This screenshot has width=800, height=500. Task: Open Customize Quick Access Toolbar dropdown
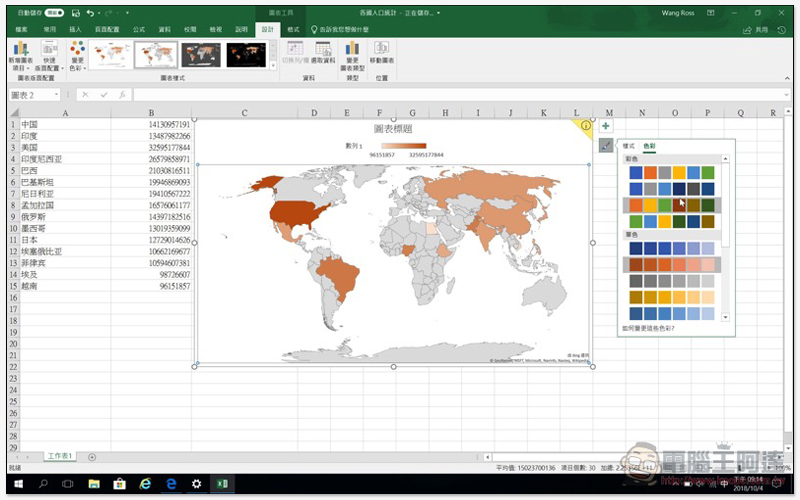coord(127,13)
